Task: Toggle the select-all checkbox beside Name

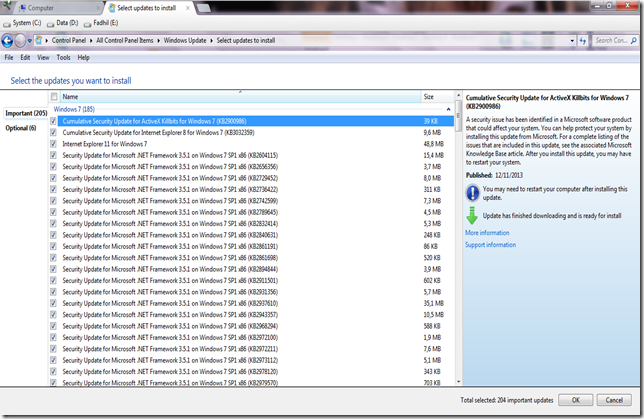Action: coord(54,97)
